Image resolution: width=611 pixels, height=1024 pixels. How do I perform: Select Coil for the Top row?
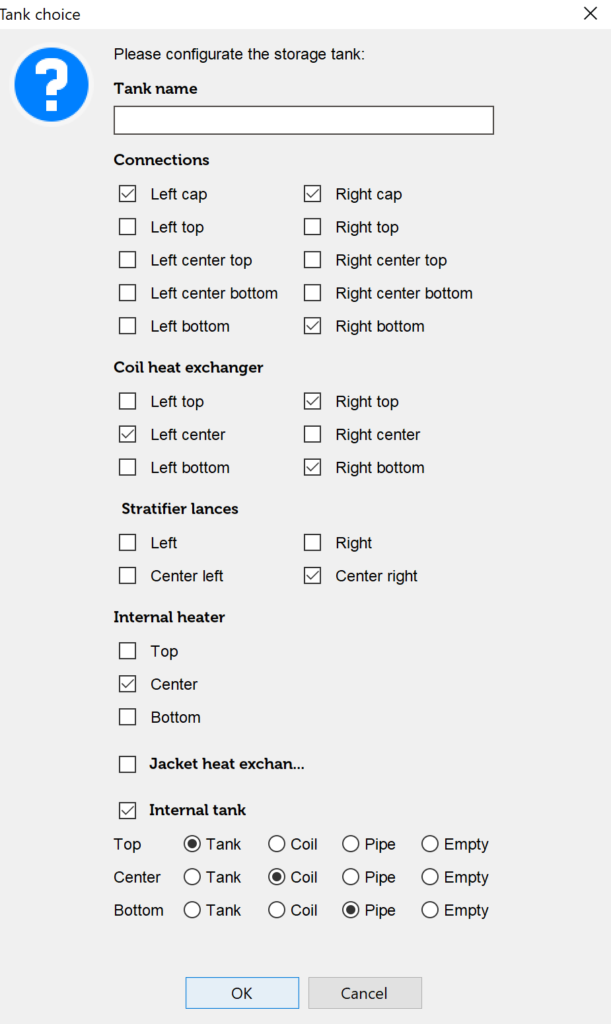pos(276,844)
